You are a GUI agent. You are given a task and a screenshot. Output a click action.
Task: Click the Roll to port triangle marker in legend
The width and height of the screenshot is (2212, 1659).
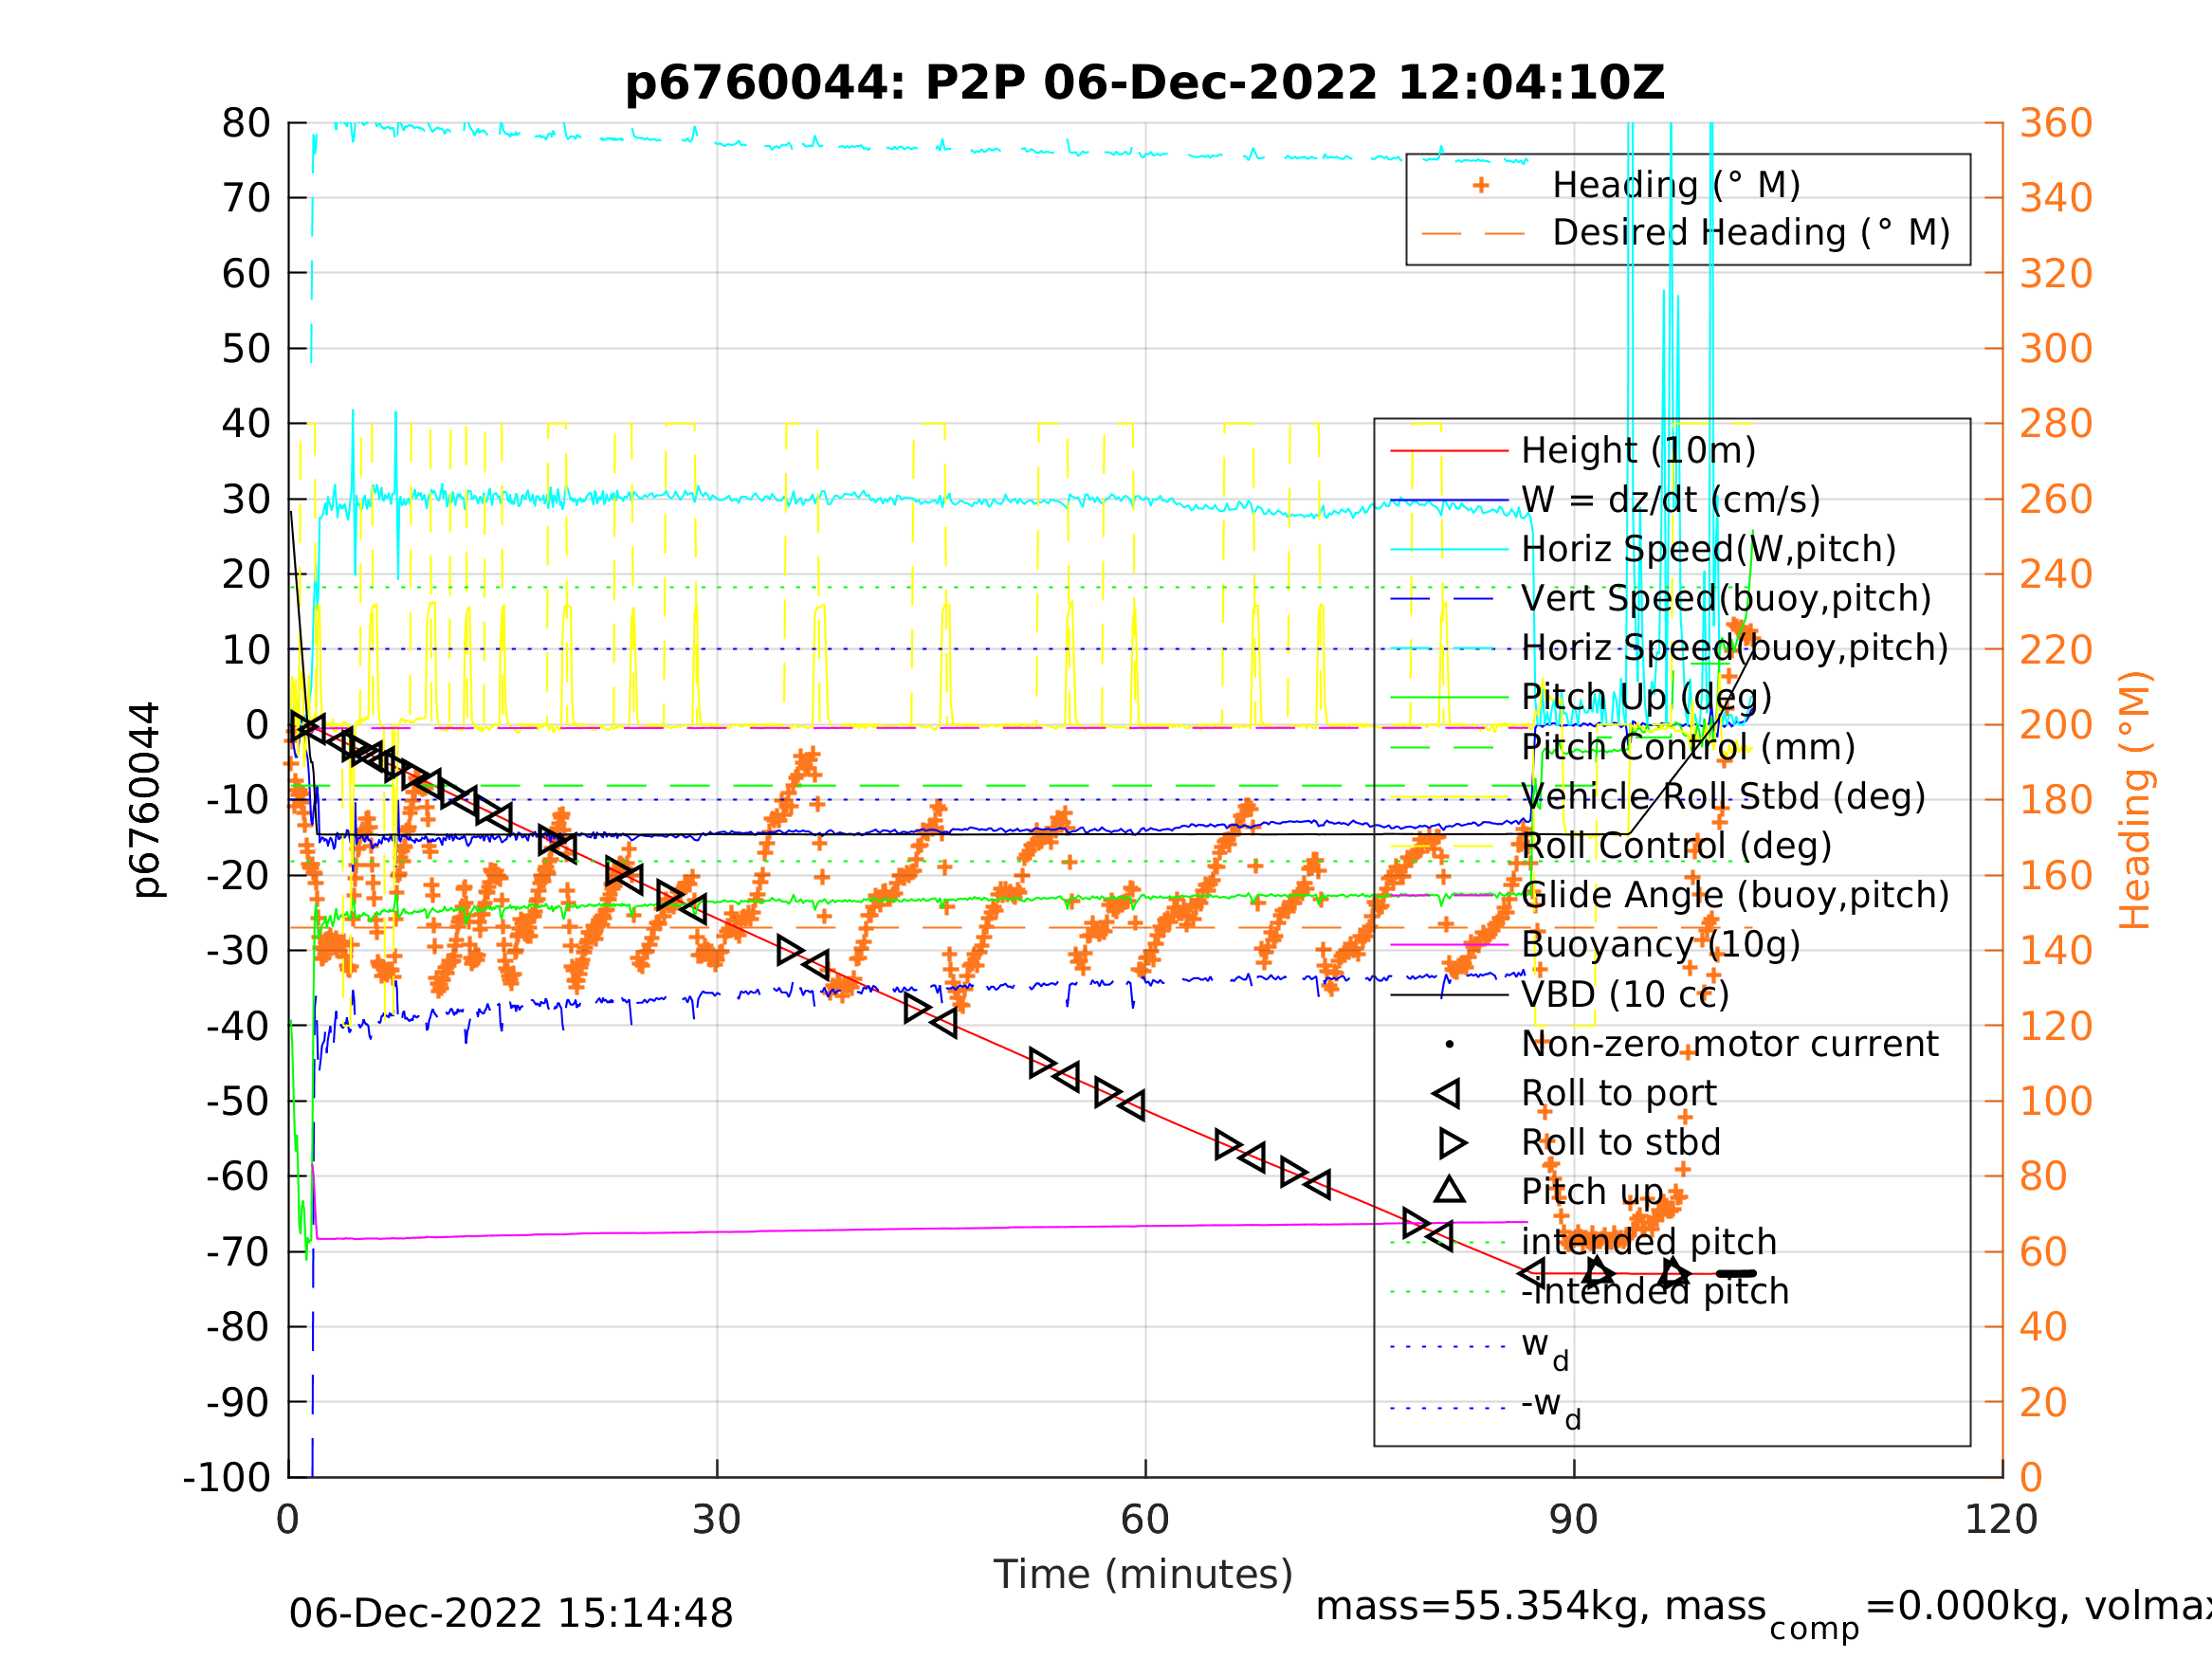1447,1094
